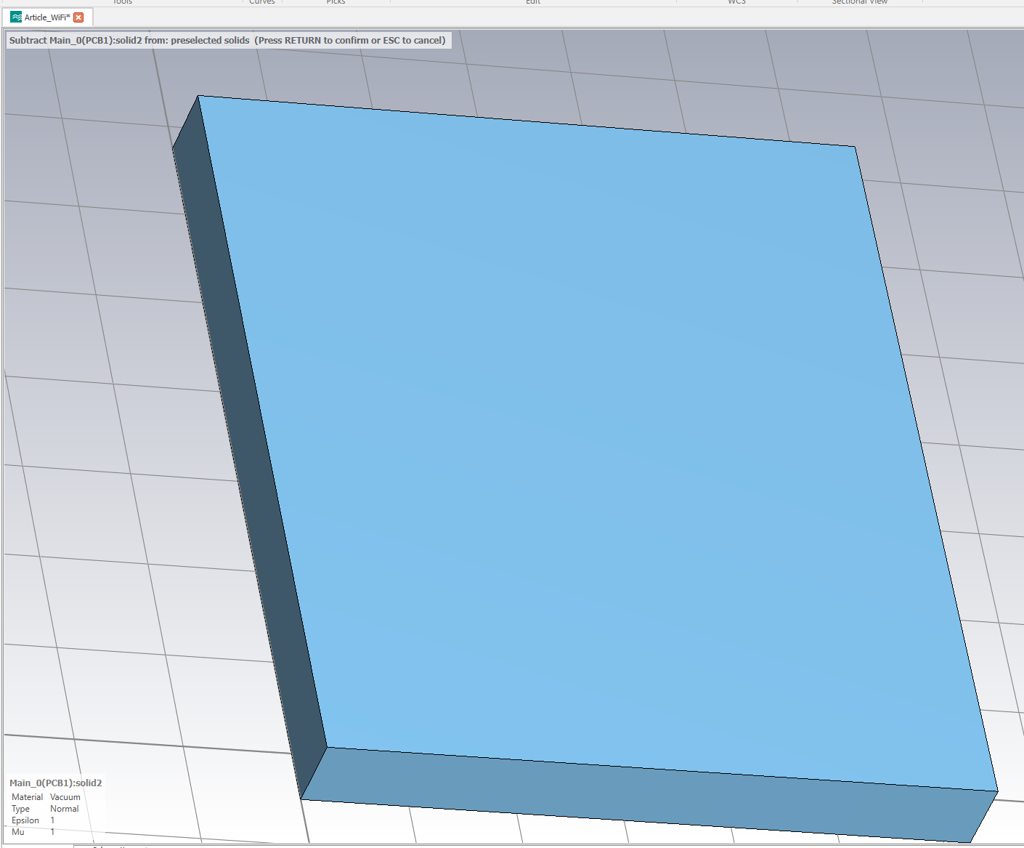This screenshot has height=848, width=1024.
Task: Close the Article_WiFi document tab
Action: 78,18
